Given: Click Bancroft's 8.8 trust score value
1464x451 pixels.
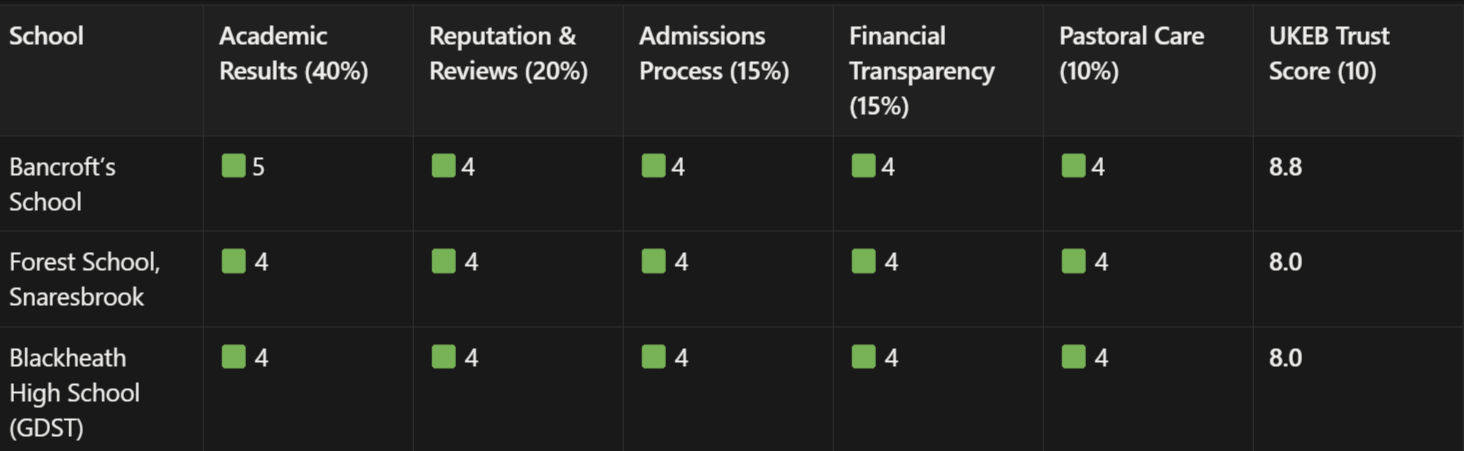Looking at the screenshot, I should point(1285,167).
